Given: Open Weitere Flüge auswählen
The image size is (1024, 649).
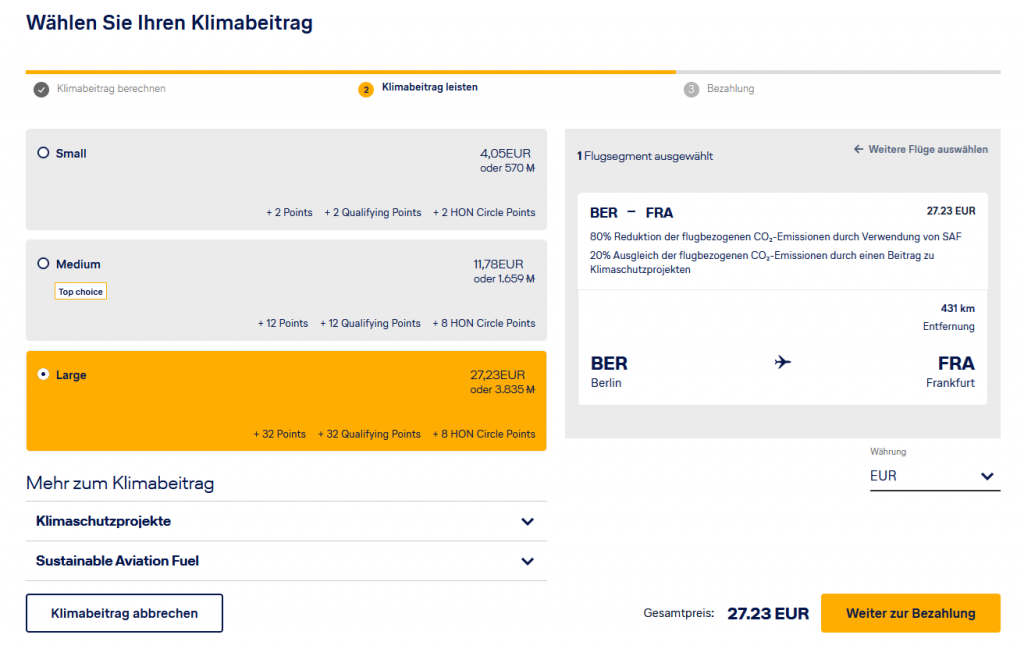Looking at the screenshot, I should point(928,149).
